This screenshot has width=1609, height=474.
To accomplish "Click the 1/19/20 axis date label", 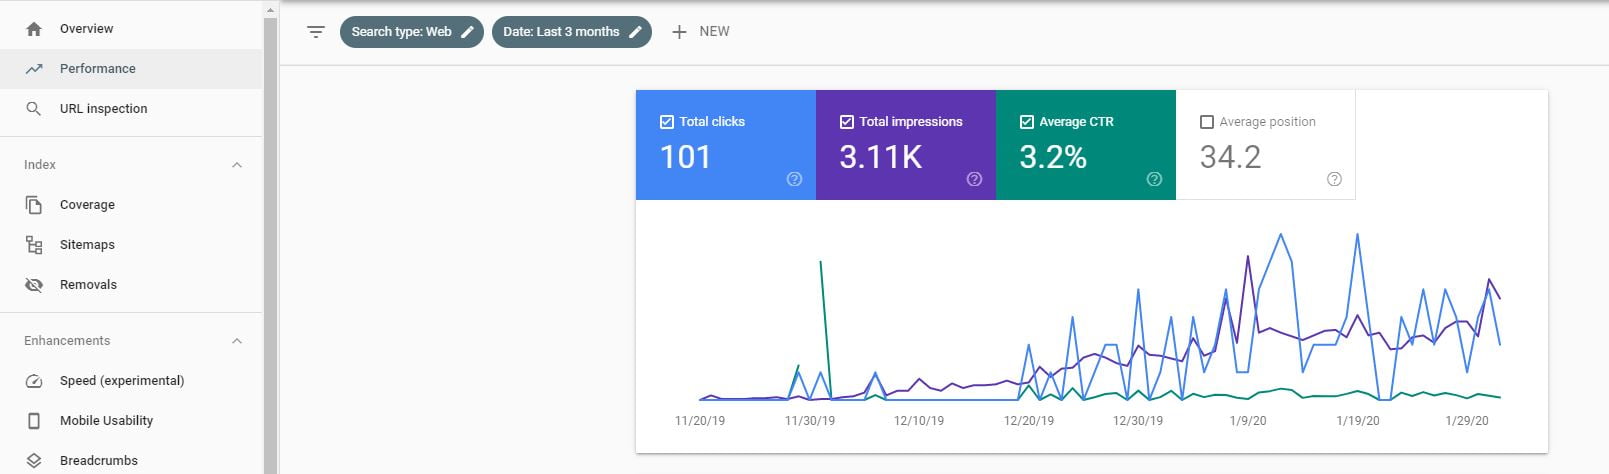I will pos(1358,421).
